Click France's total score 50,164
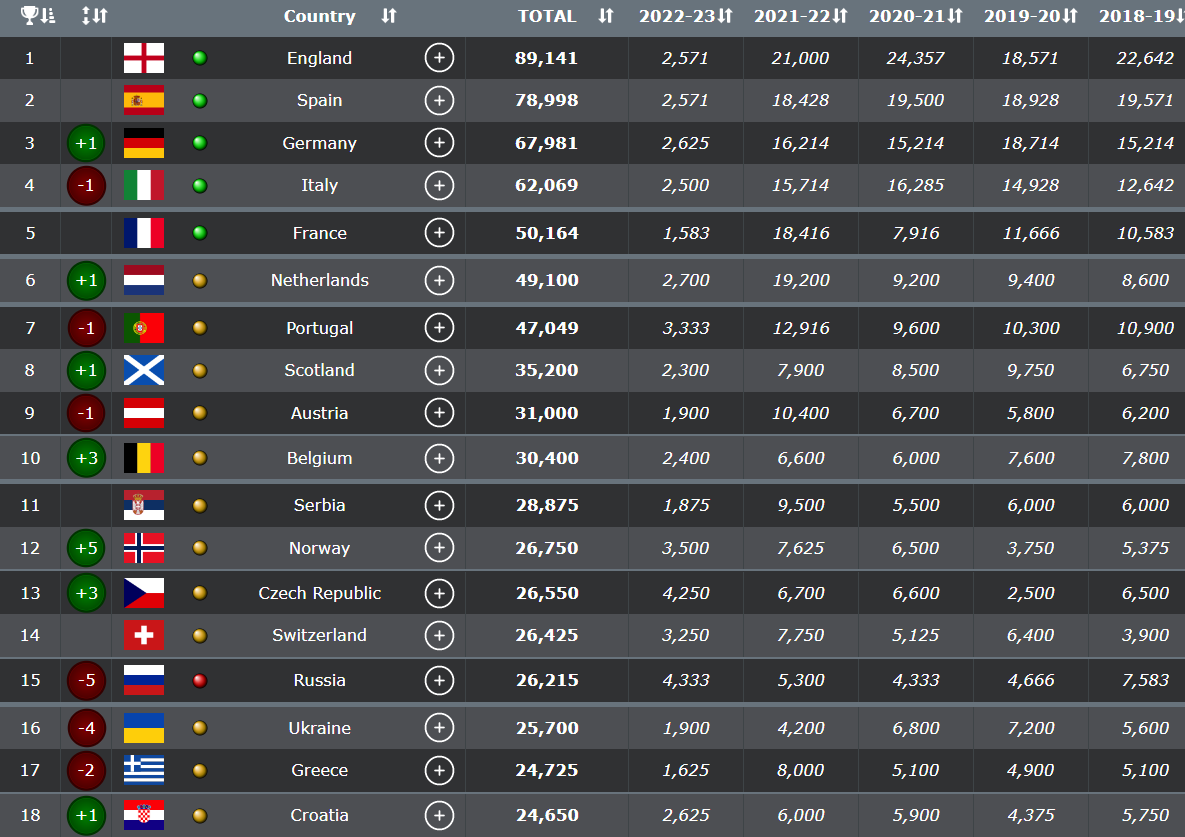The image size is (1185, 837). point(546,233)
